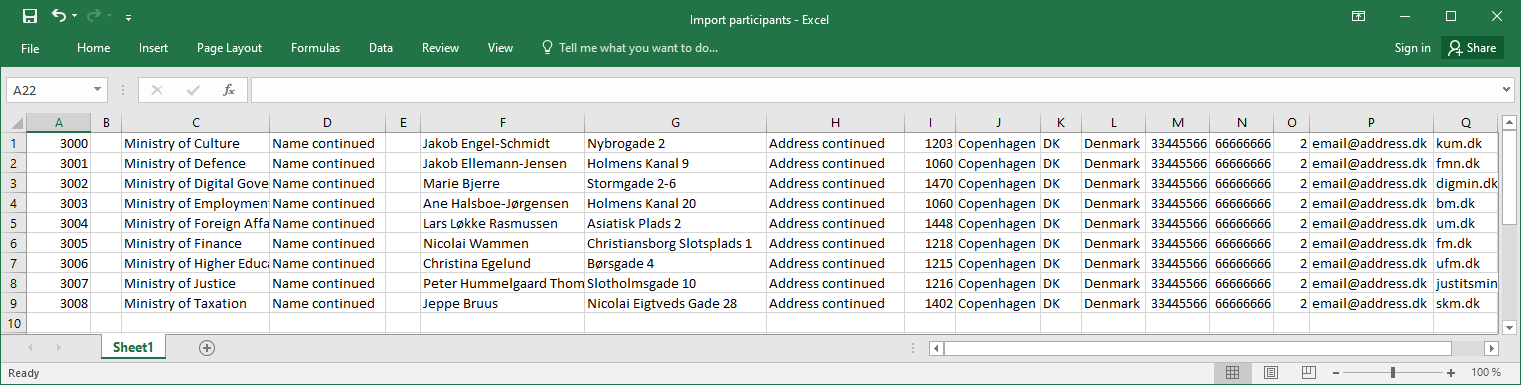The height and width of the screenshot is (385, 1521).
Task: Open the File menu
Action: pos(30,48)
